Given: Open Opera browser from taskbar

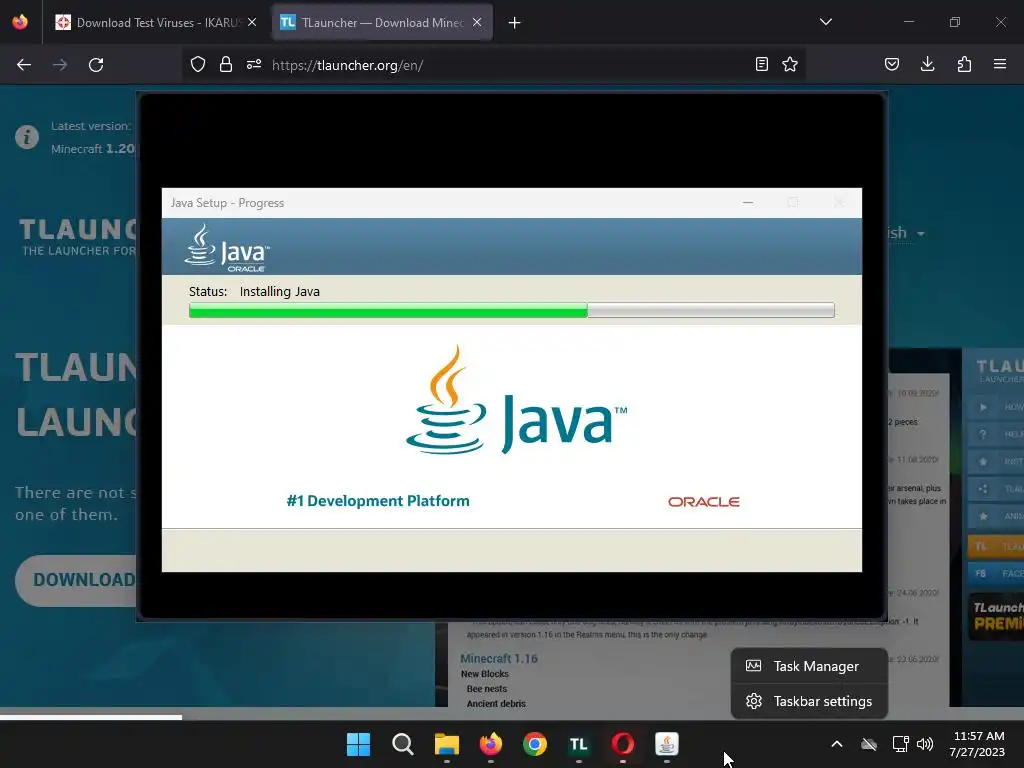Looking at the screenshot, I should [x=622, y=744].
